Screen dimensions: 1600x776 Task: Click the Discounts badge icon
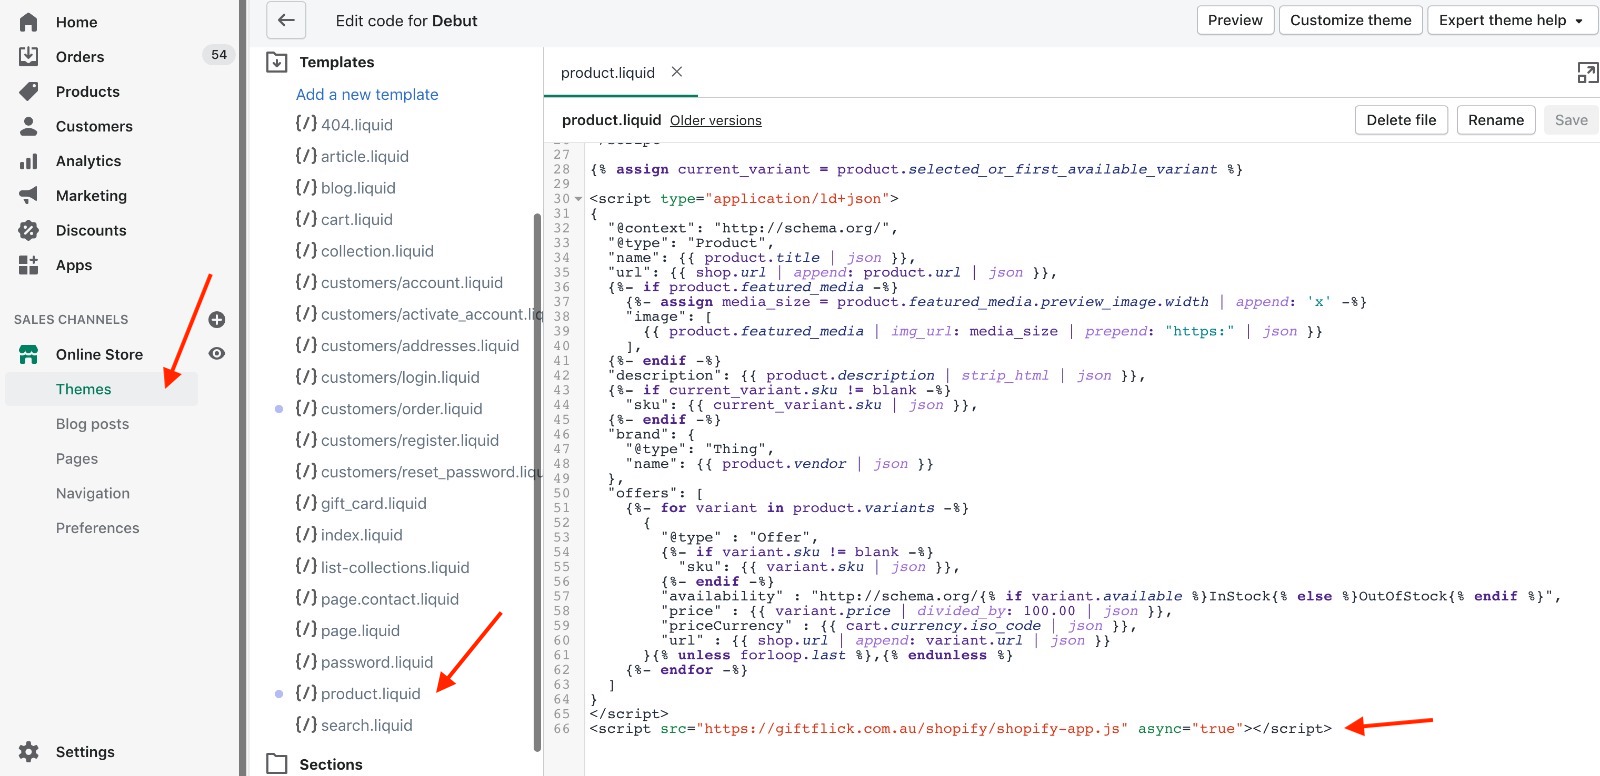(29, 230)
